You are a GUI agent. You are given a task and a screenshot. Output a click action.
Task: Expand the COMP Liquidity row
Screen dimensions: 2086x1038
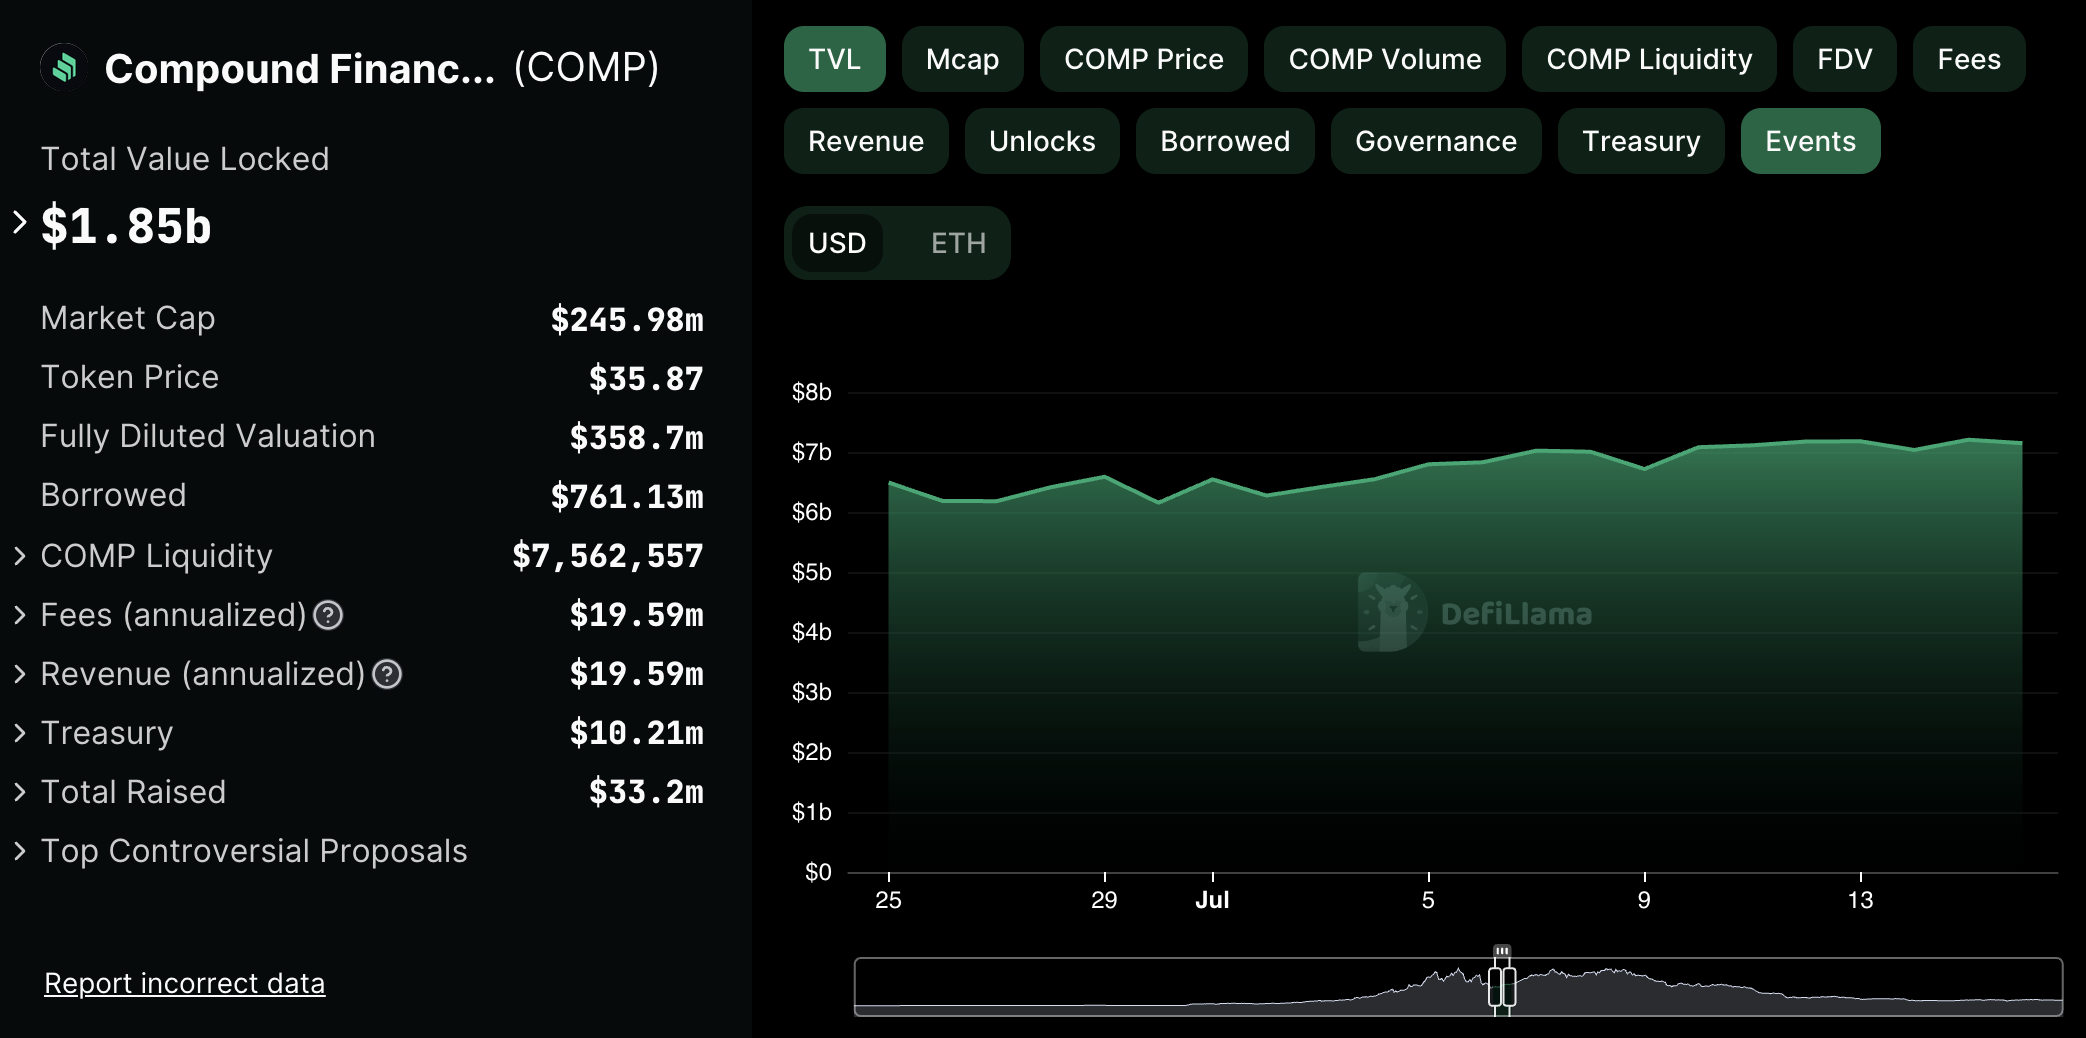tap(20, 556)
